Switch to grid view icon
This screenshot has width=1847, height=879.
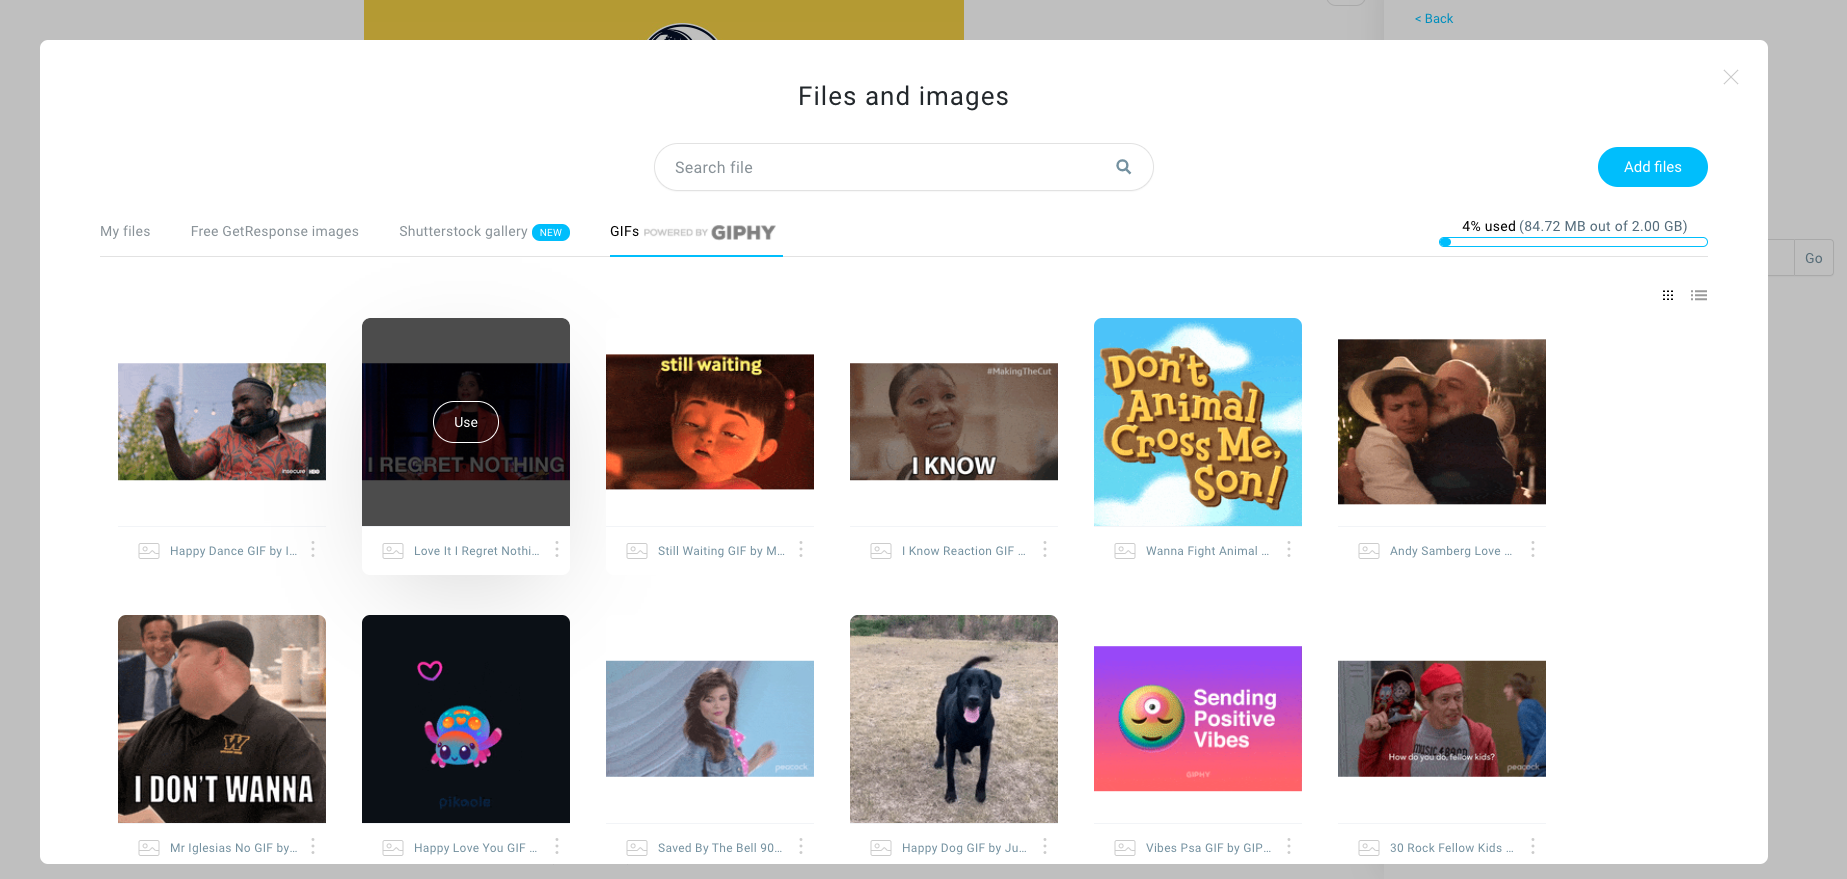(1668, 295)
